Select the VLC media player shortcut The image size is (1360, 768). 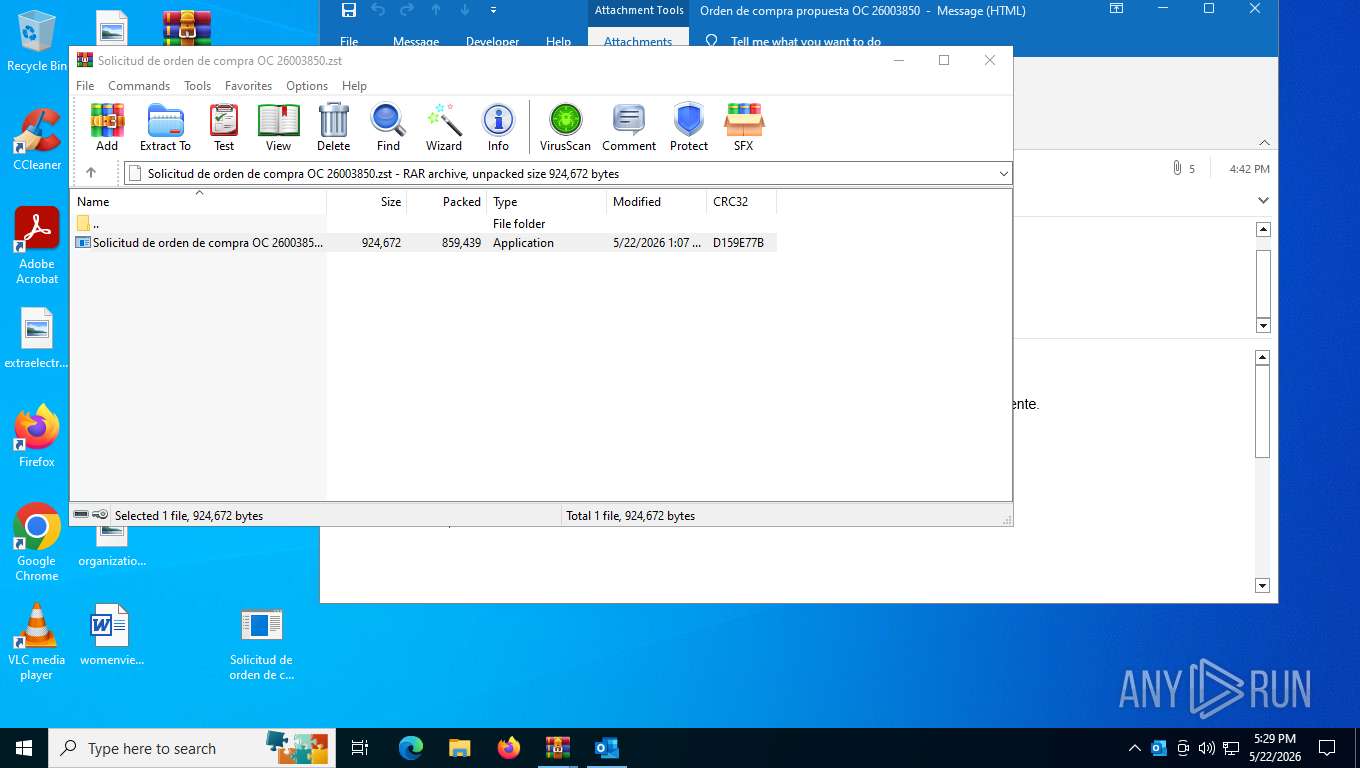point(37,642)
